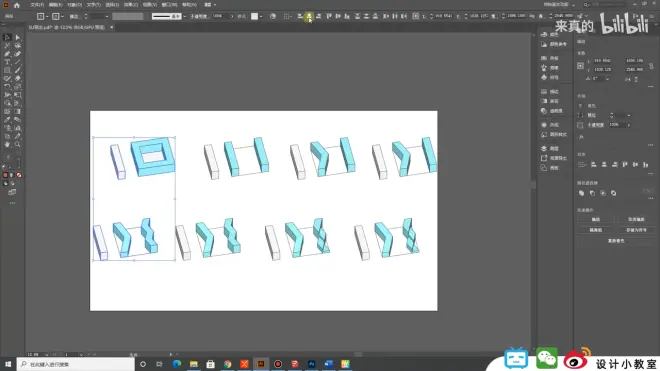Click the fill color swatch in appearance section

[x=580, y=106]
